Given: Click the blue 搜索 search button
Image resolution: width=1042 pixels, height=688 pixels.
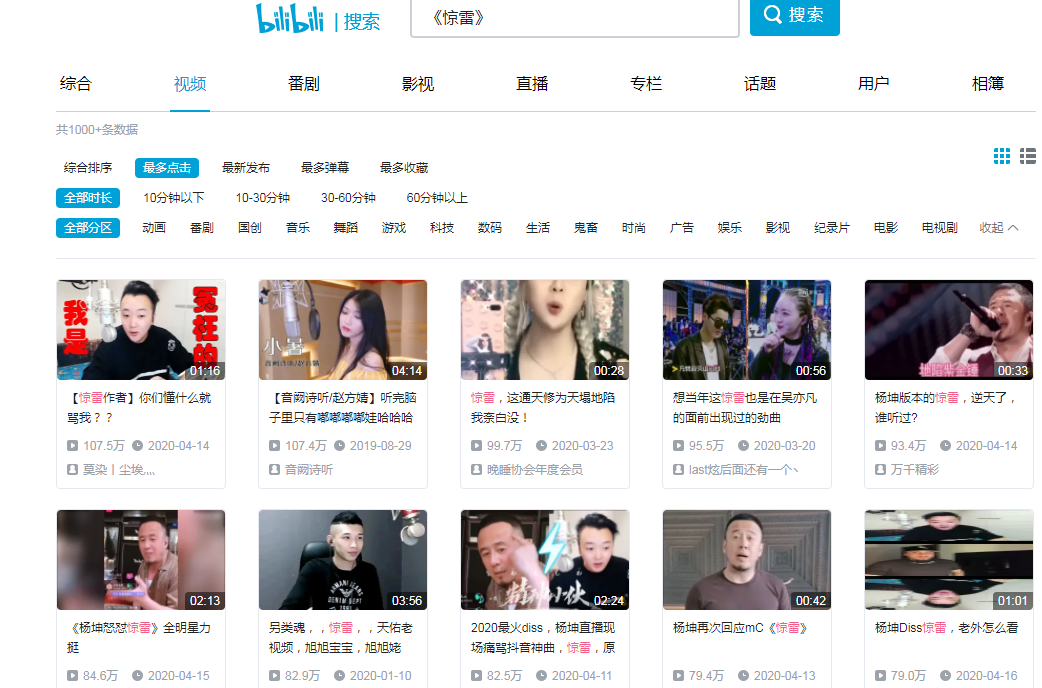Looking at the screenshot, I should [x=794, y=16].
